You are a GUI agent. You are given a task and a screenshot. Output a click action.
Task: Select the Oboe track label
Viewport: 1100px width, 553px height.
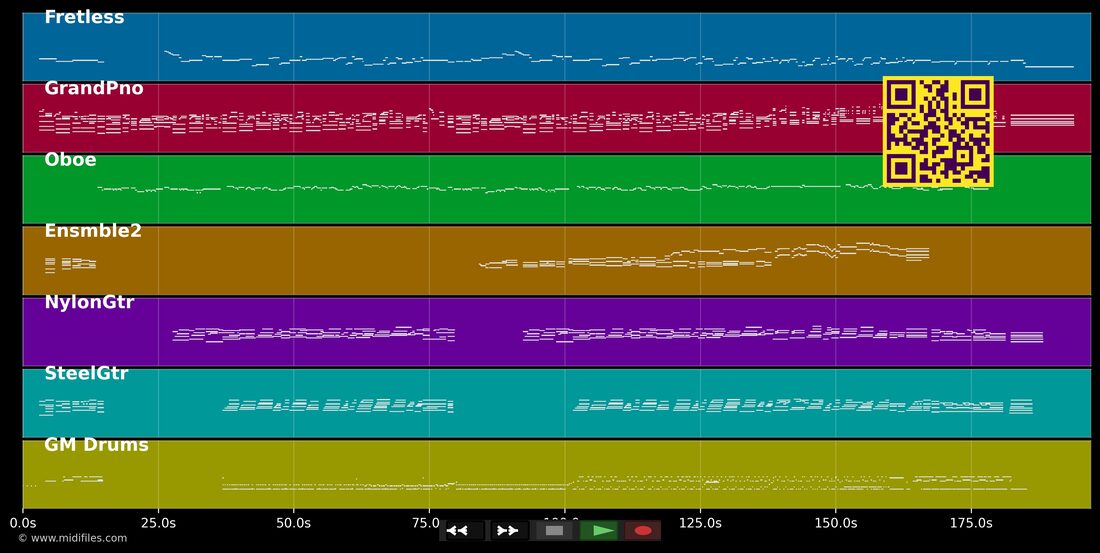(x=70, y=160)
